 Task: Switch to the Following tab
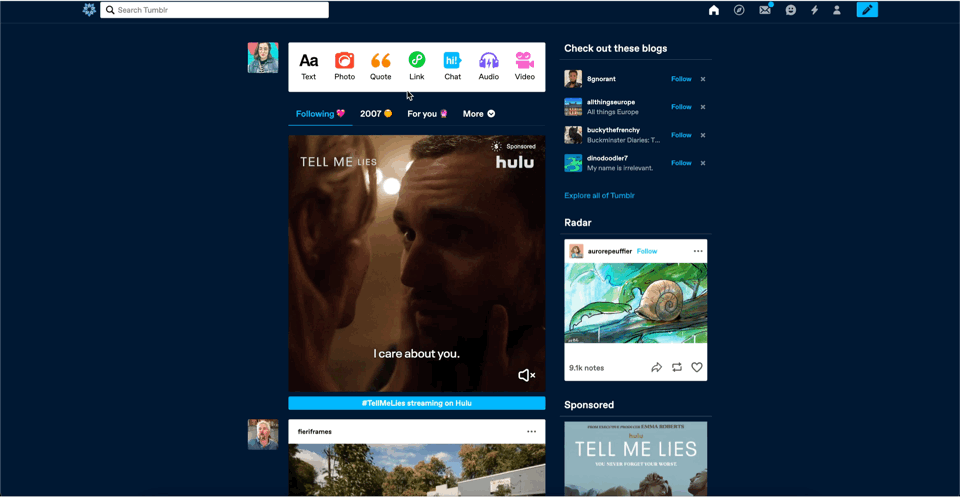(x=320, y=114)
